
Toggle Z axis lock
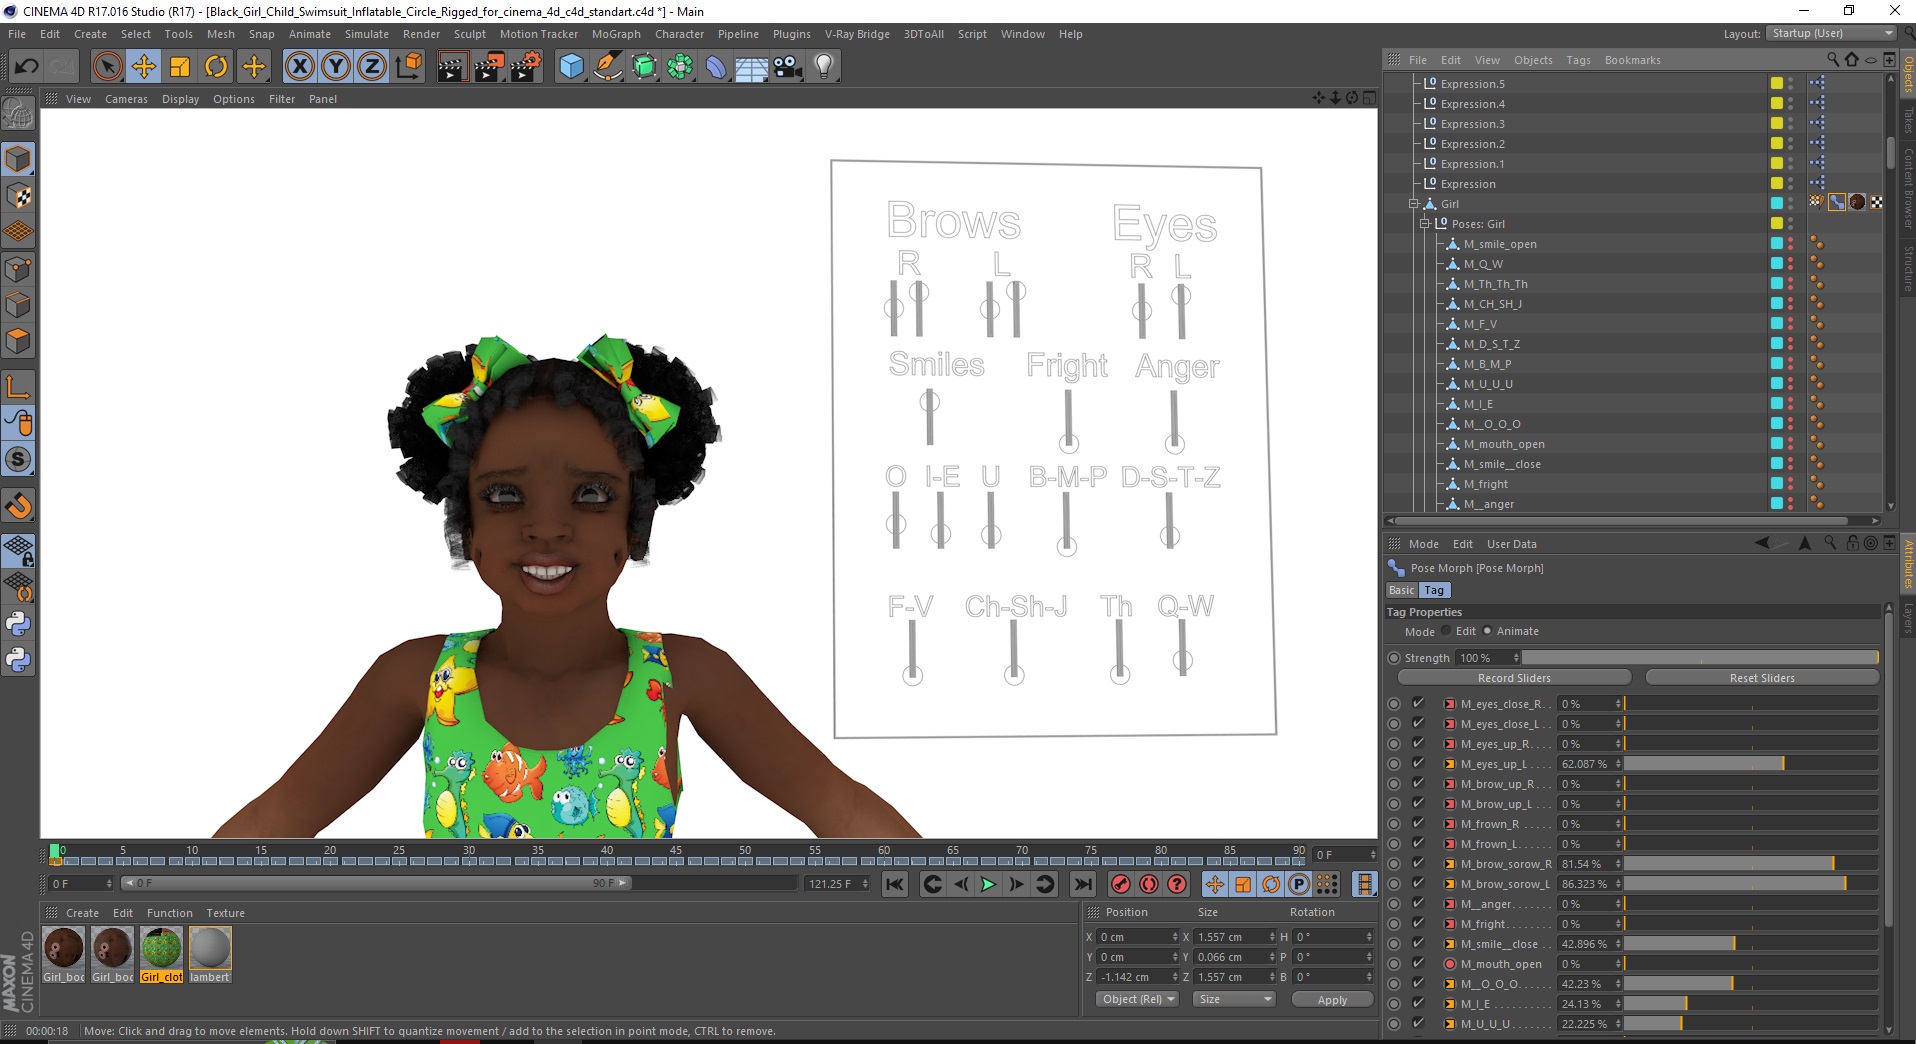(x=372, y=67)
